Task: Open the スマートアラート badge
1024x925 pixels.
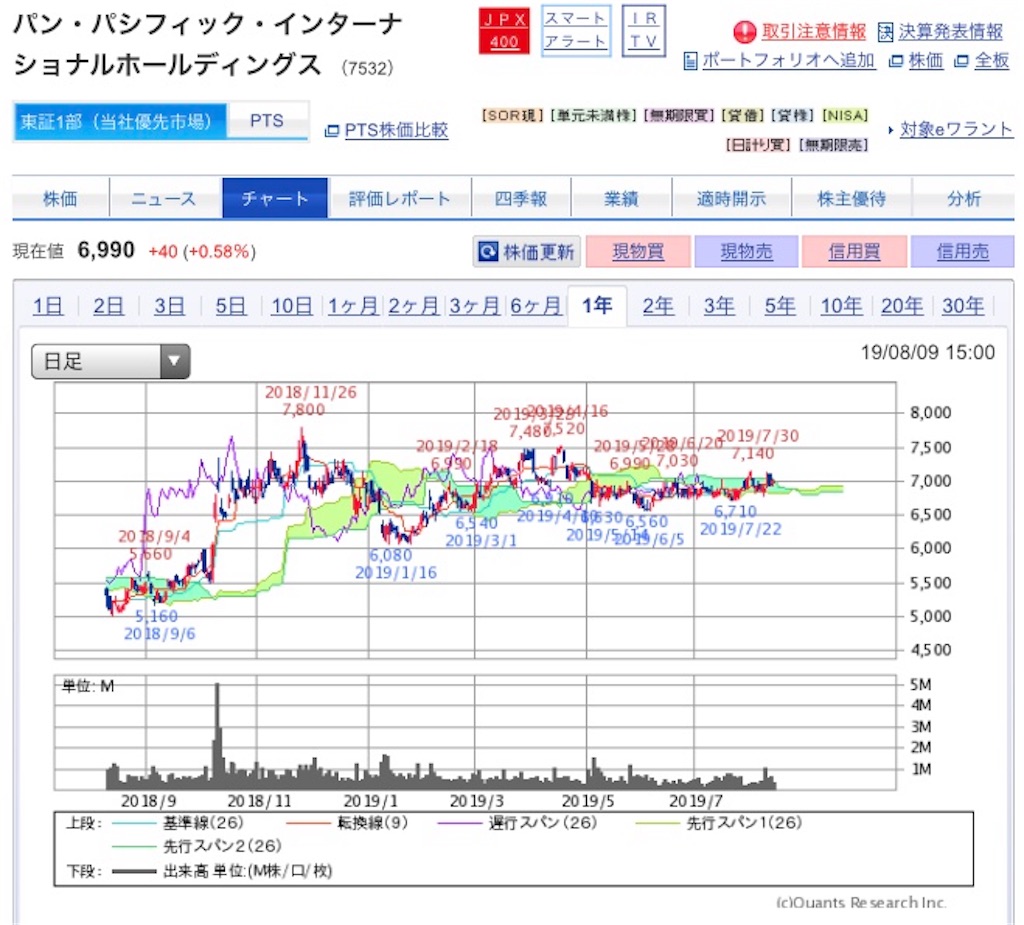Action: [x=575, y=30]
